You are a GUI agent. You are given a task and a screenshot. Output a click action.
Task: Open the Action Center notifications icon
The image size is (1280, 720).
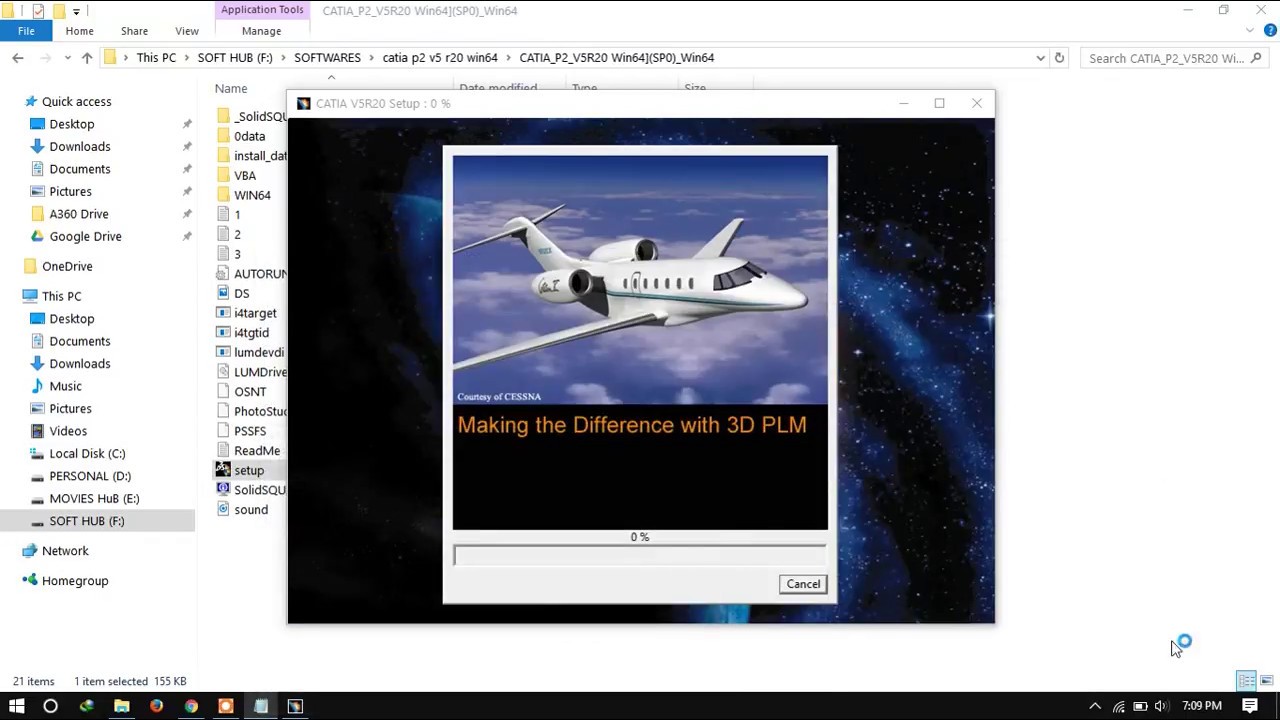1250,706
